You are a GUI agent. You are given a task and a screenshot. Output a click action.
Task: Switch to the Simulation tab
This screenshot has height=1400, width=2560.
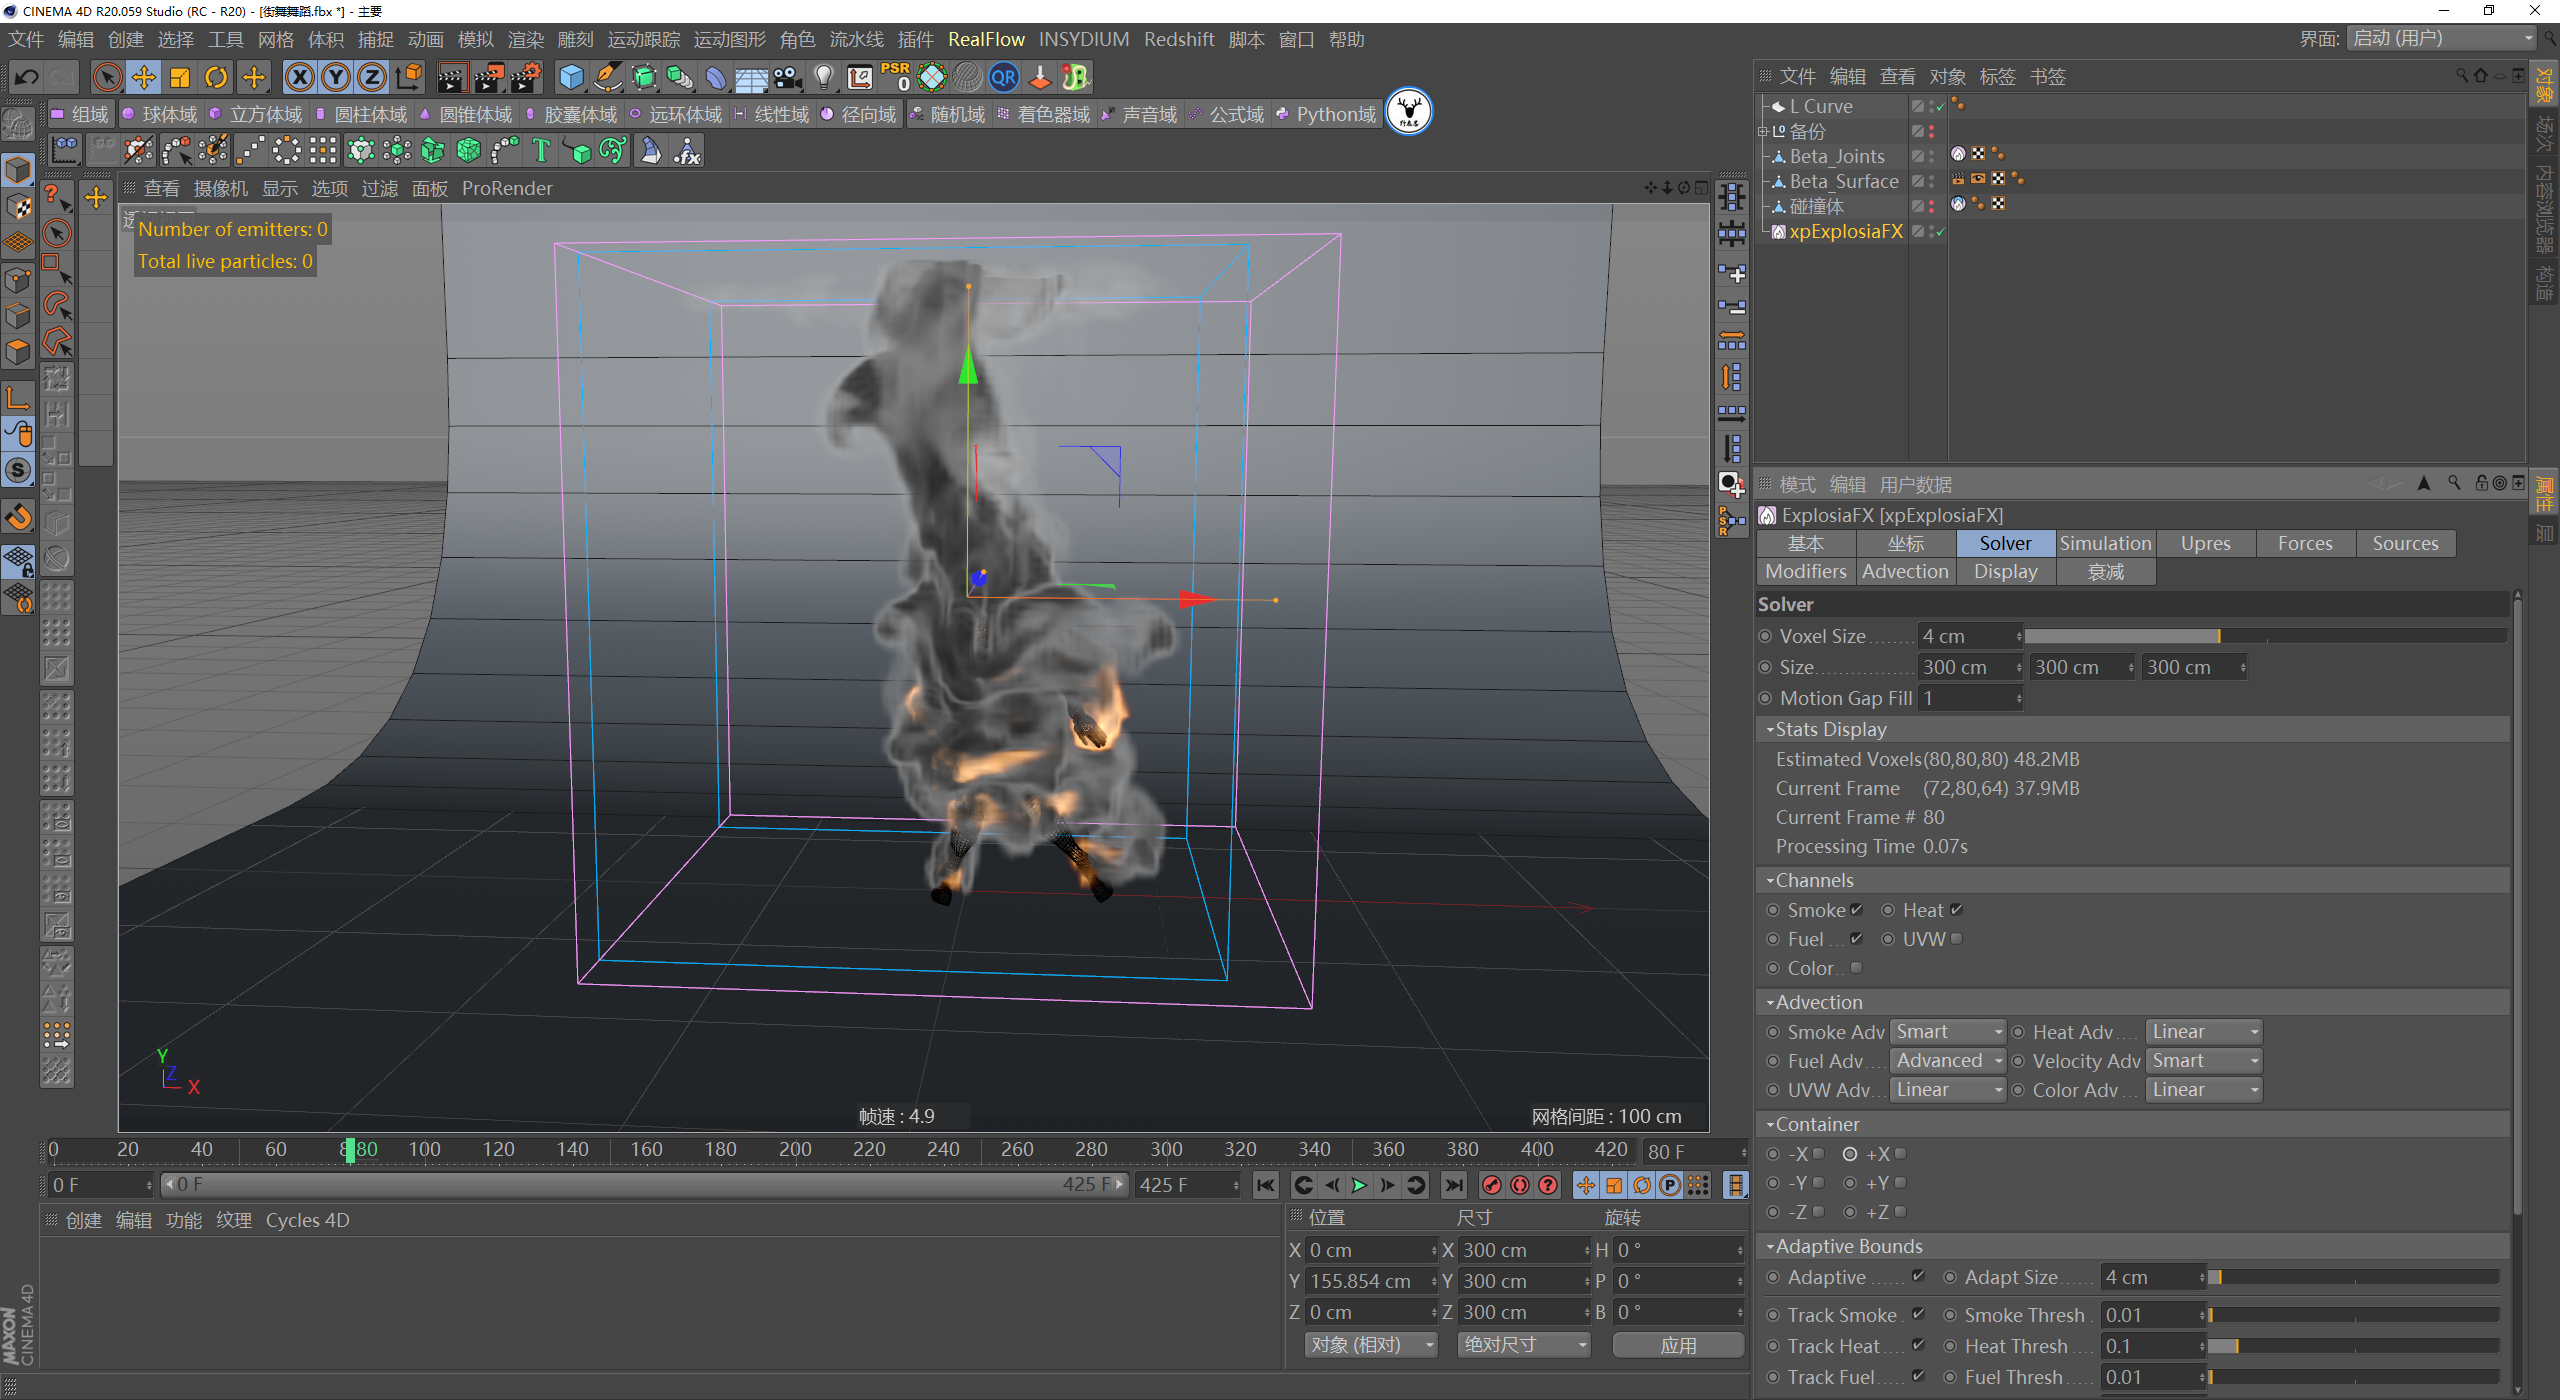[2105, 543]
